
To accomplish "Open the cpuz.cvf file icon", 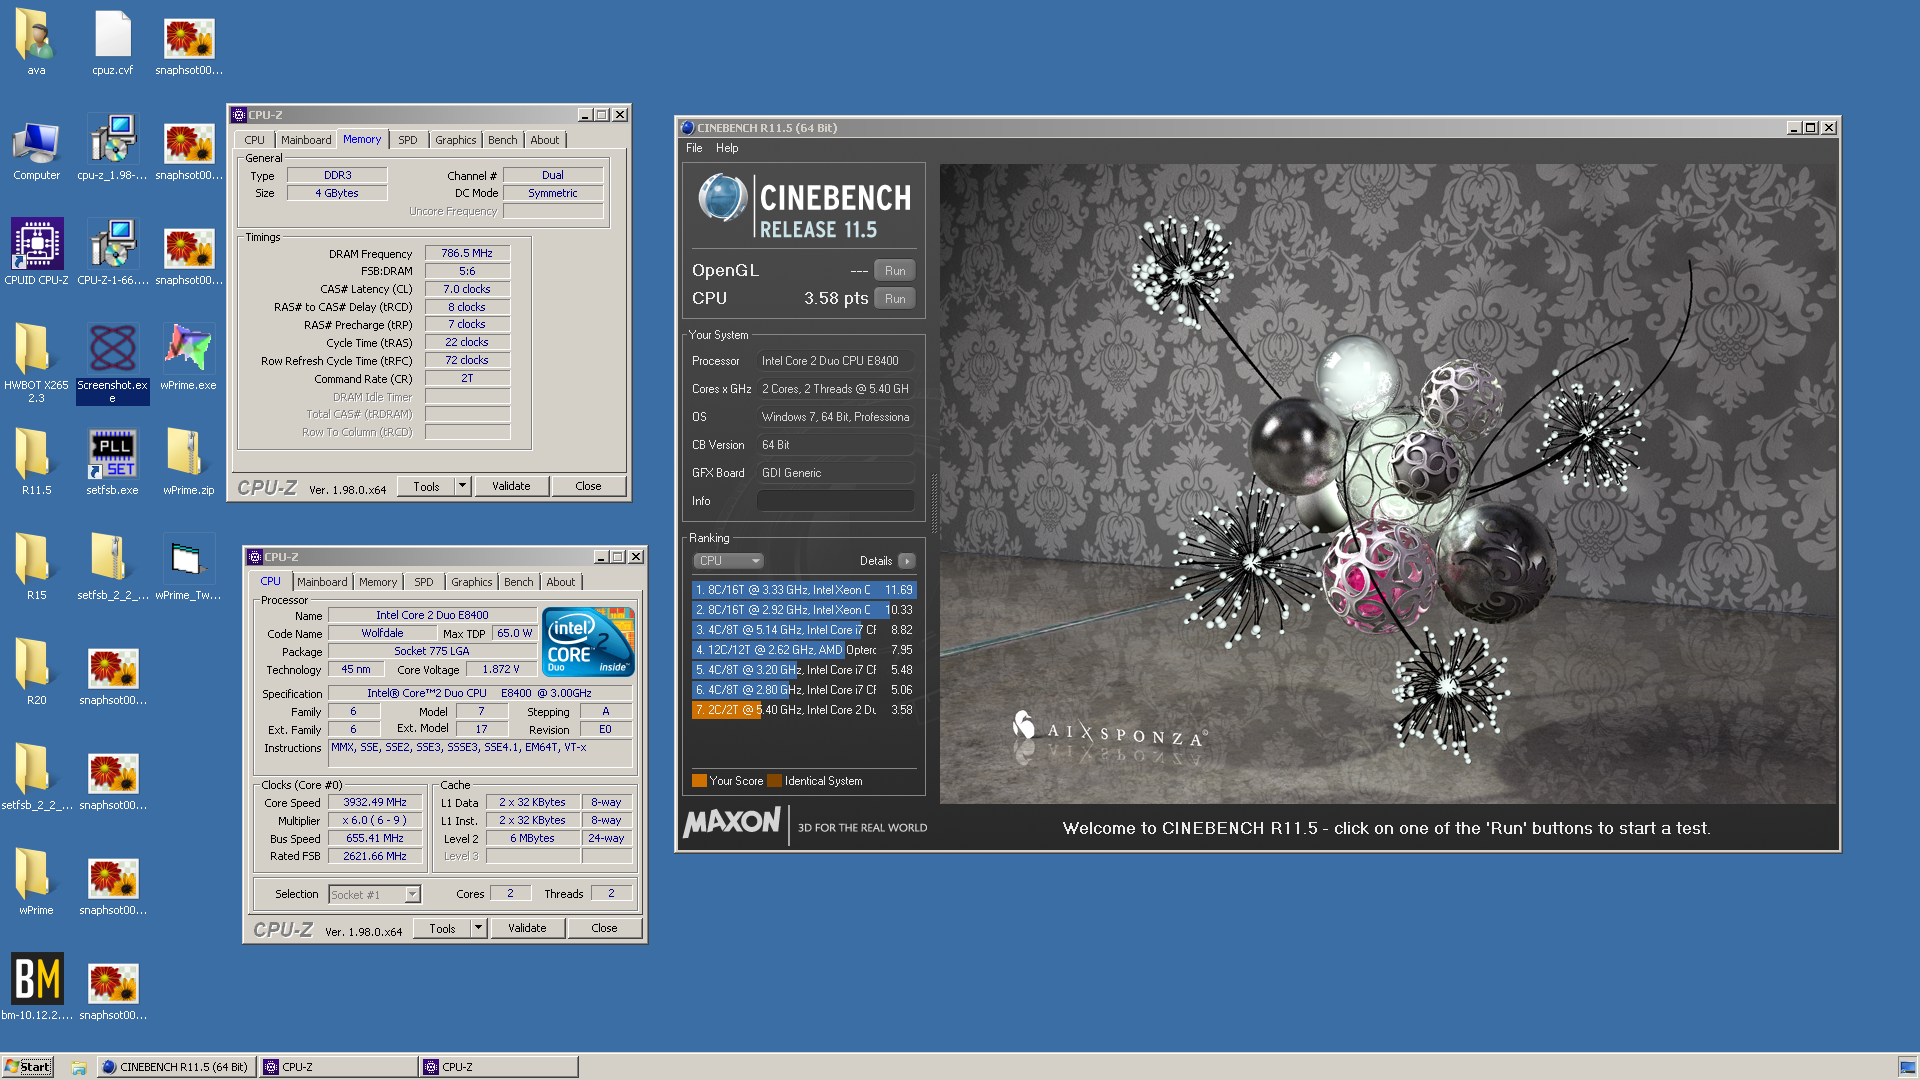I will 112,42.
